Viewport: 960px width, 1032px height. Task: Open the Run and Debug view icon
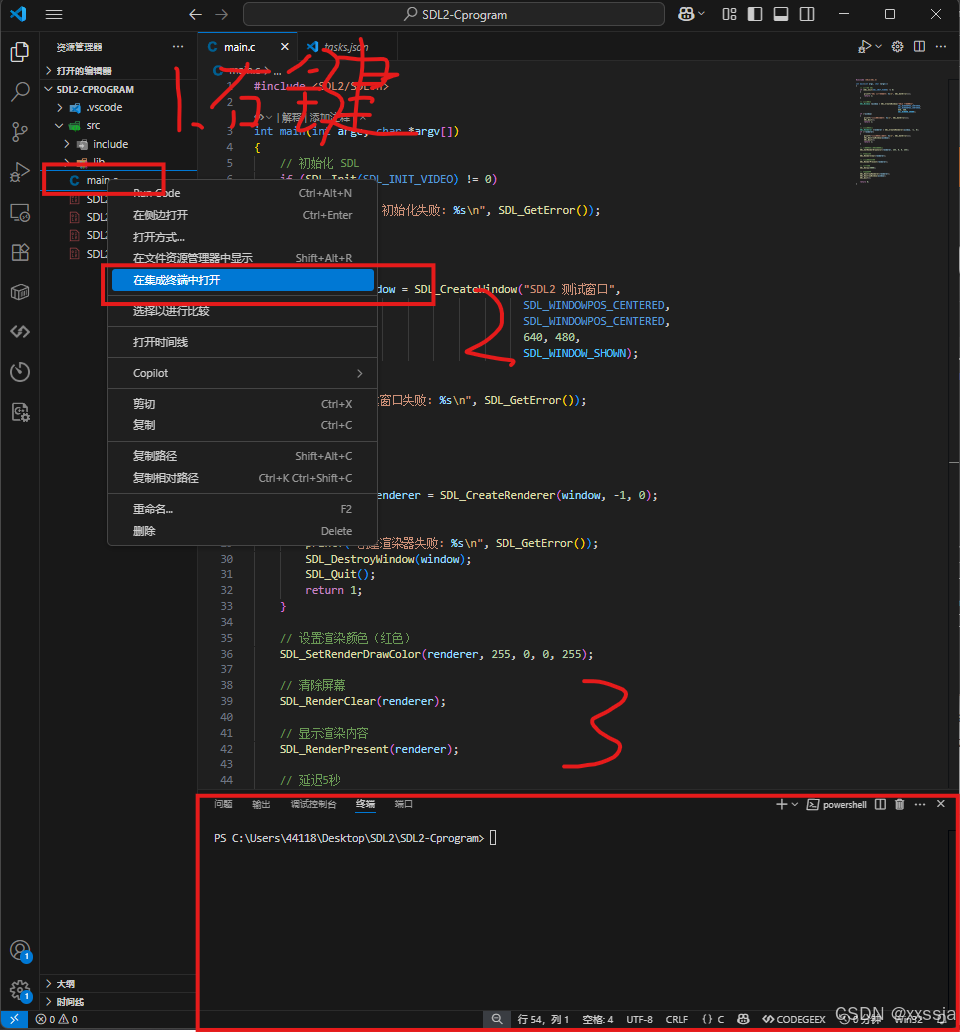tap(20, 172)
